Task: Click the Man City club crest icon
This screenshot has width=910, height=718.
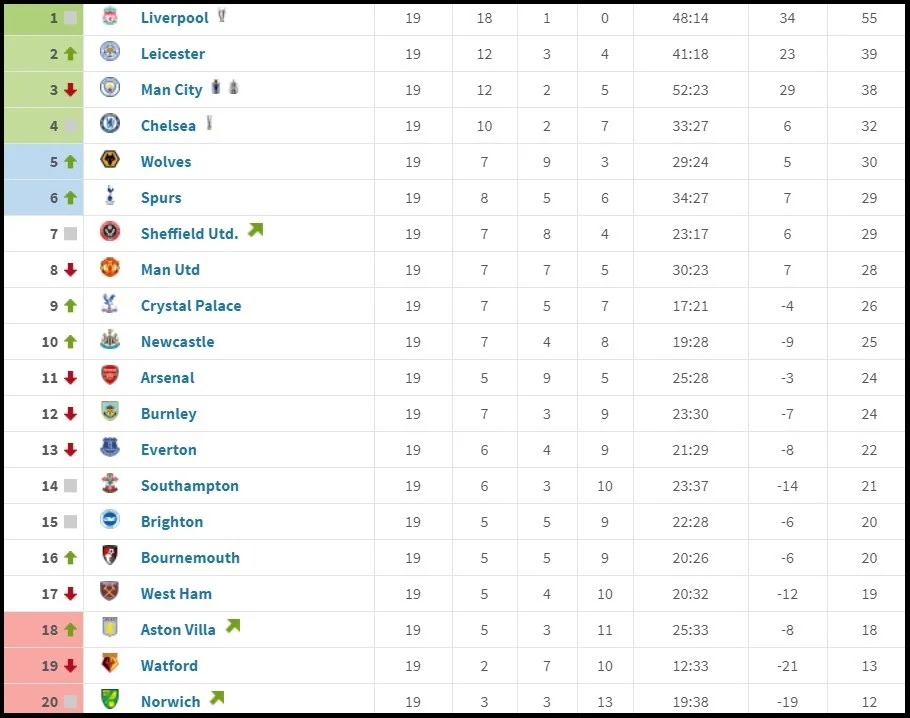Action: click(x=110, y=89)
